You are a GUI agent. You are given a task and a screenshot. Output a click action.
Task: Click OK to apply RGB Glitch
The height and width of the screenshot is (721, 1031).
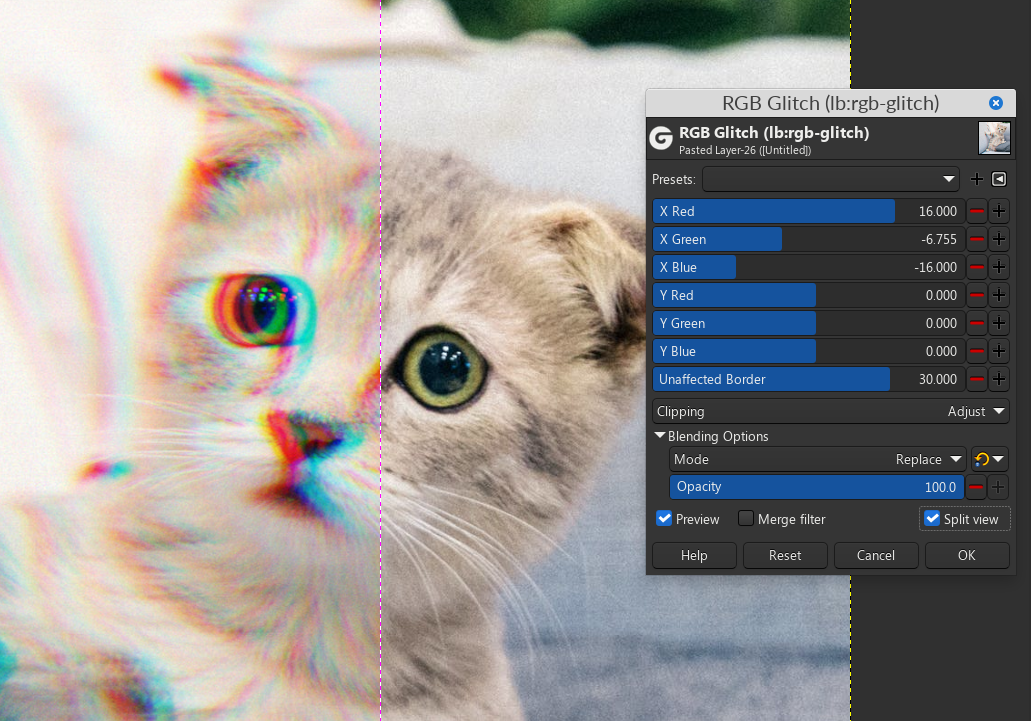[x=967, y=555]
